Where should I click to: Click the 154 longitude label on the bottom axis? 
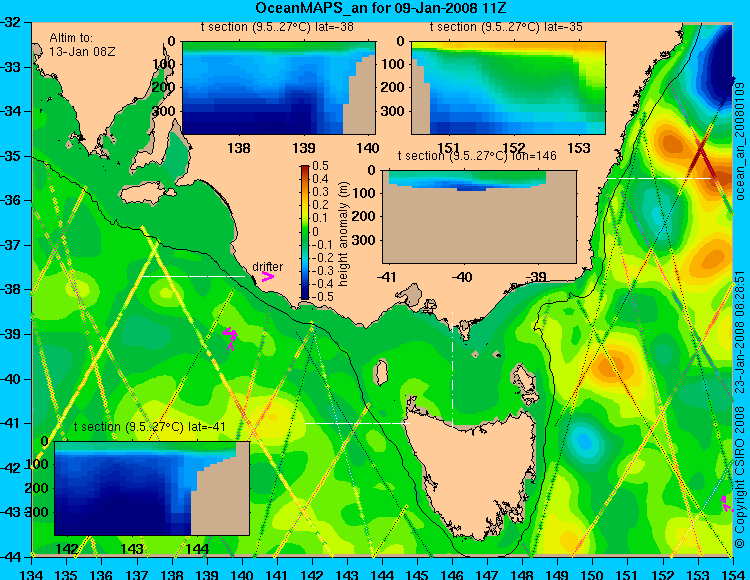pyautogui.click(x=732, y=574)
